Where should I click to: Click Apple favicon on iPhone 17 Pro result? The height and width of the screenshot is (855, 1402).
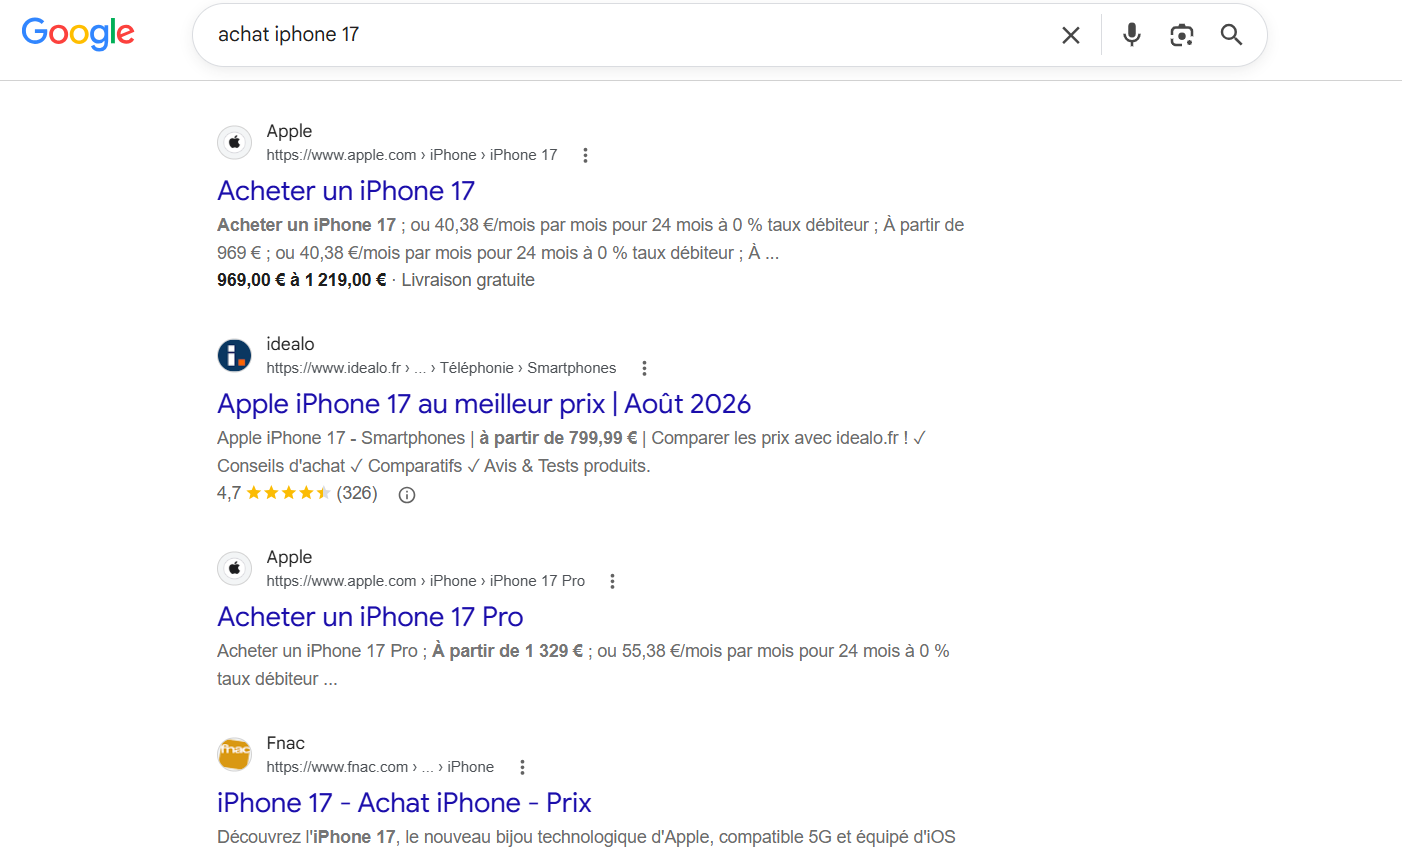(235, 568)
